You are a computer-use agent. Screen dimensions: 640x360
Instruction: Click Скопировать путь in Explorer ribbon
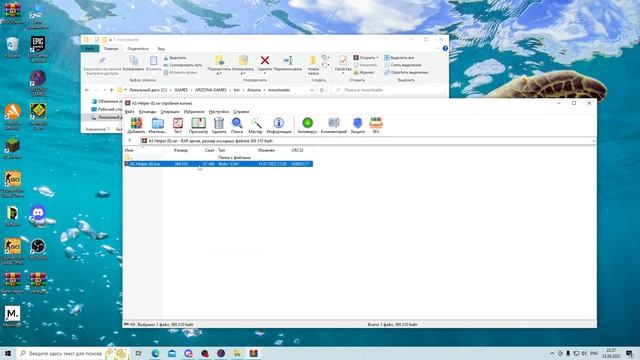182,65
